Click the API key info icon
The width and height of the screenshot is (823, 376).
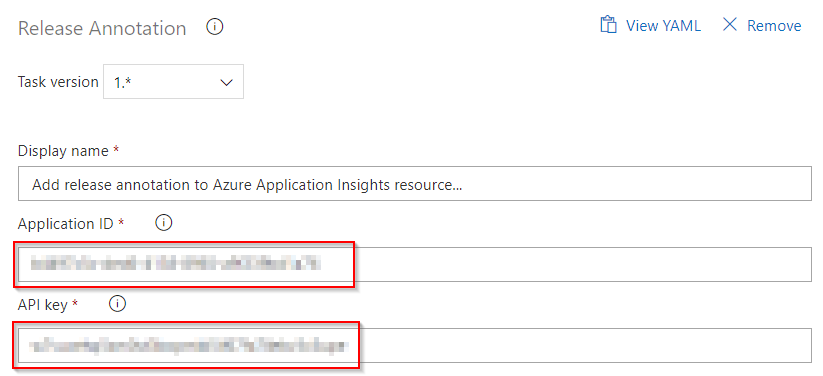118,304
